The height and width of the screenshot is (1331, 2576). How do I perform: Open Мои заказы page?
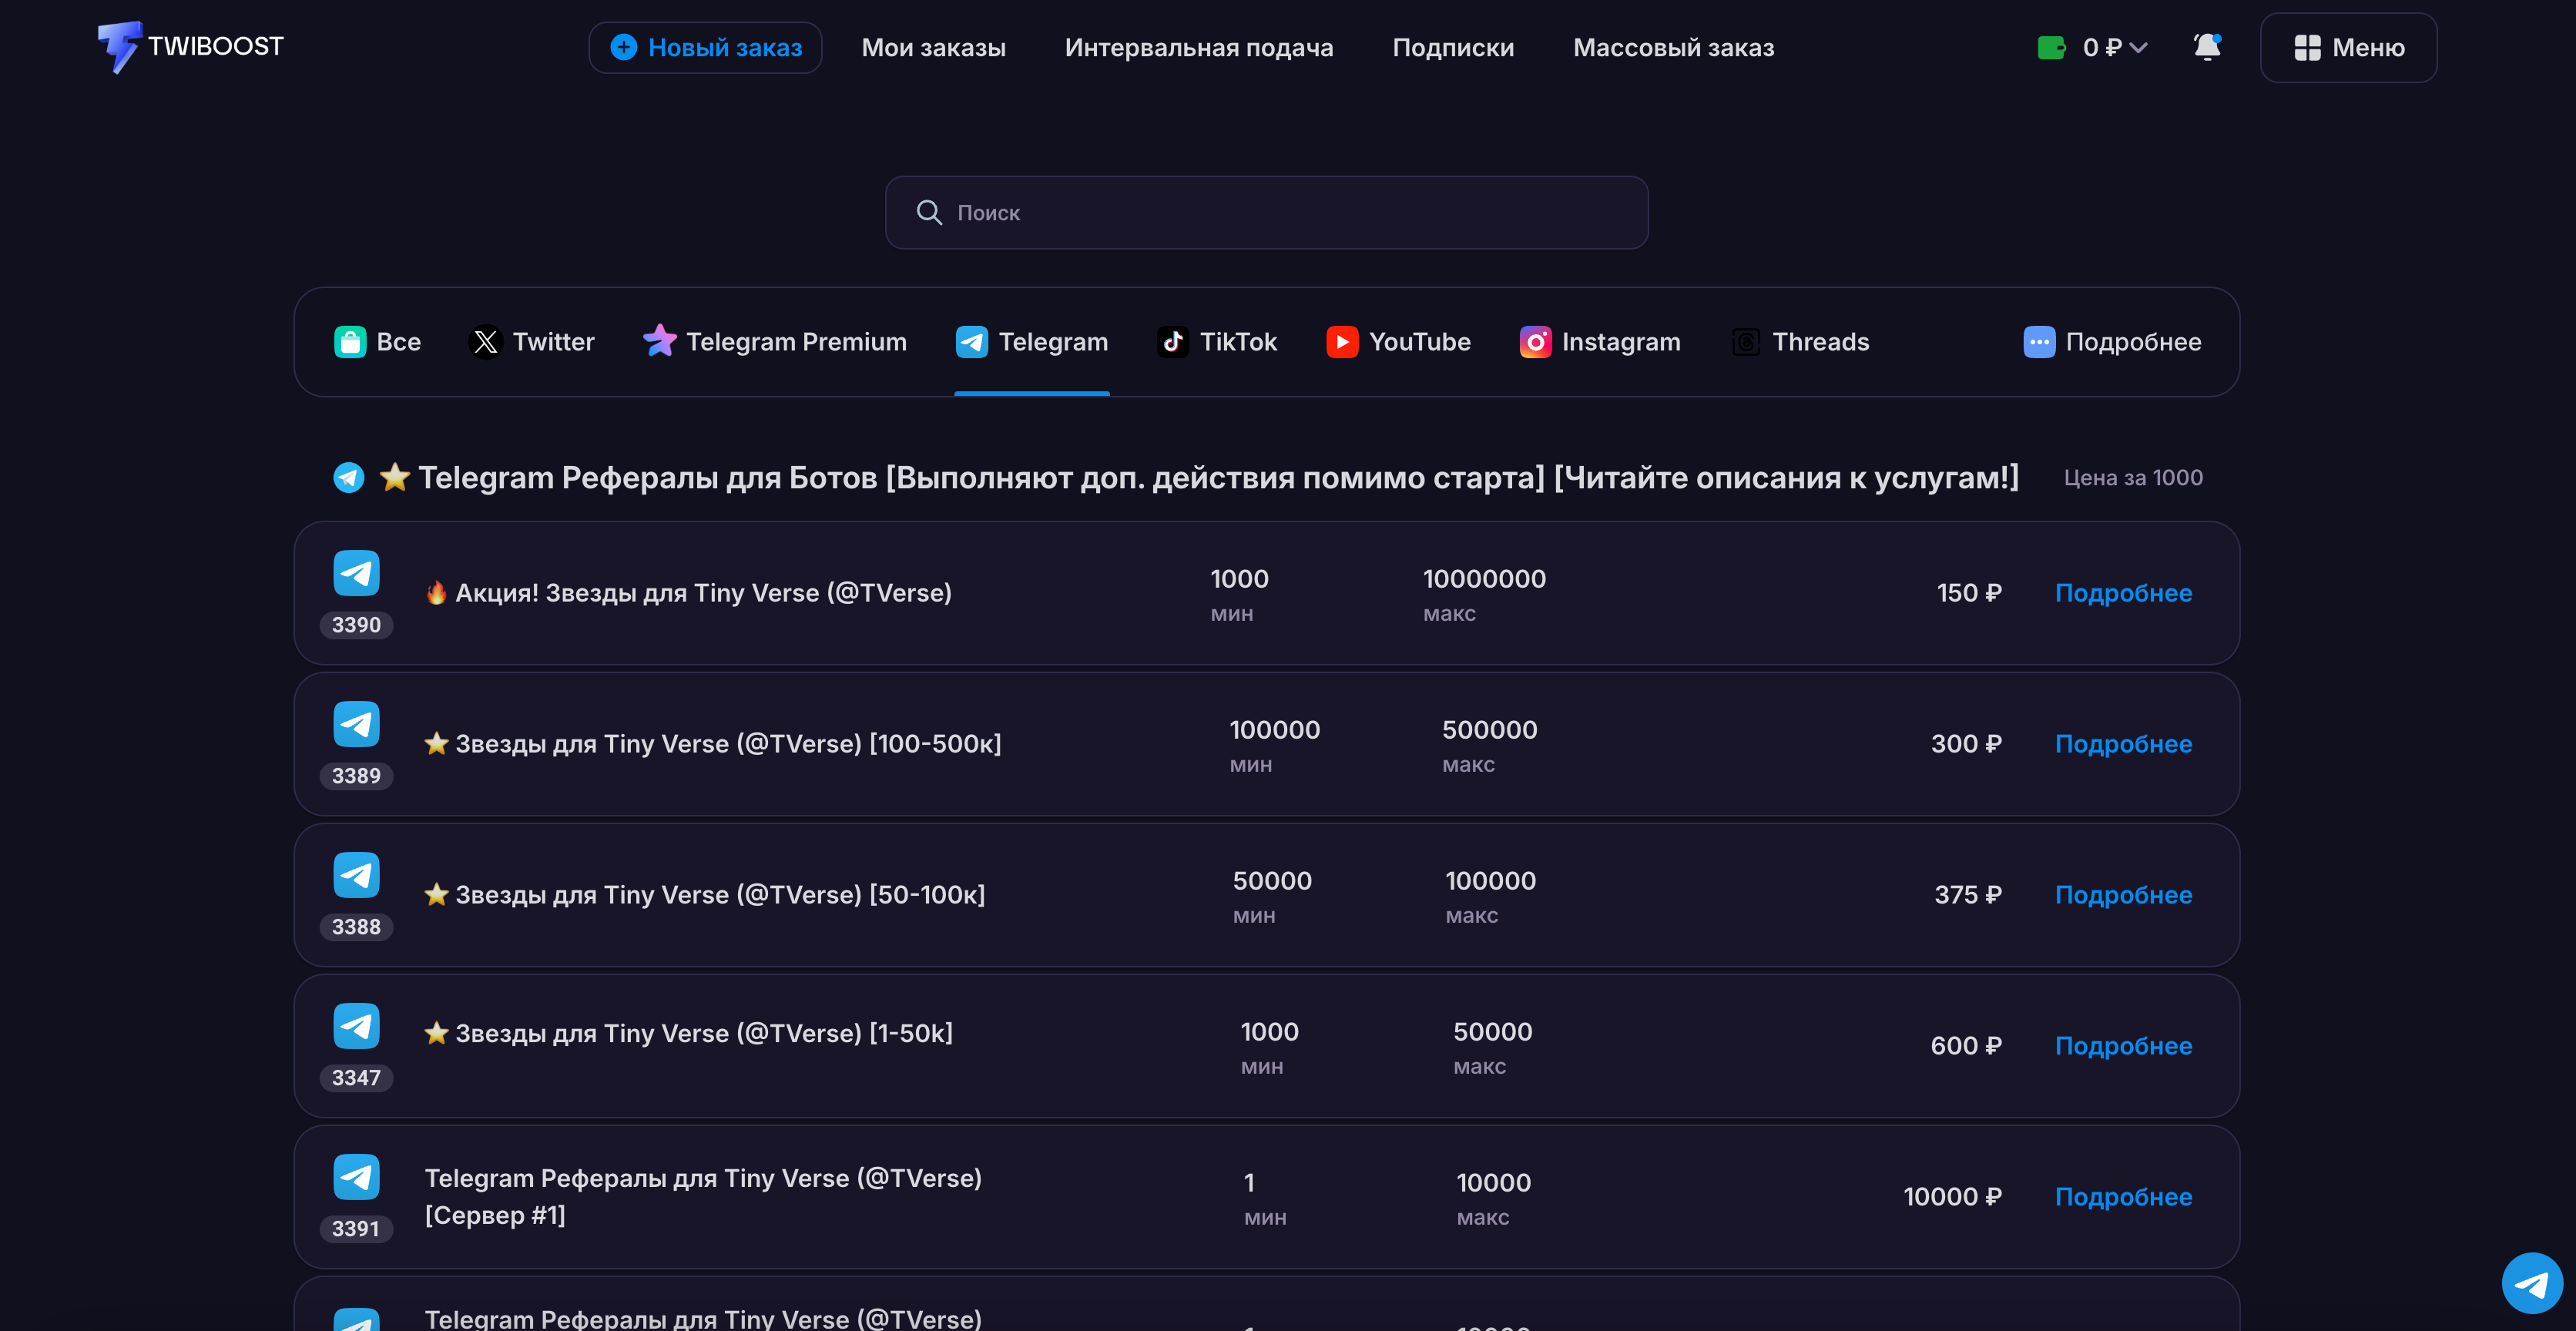click(933, 47)
